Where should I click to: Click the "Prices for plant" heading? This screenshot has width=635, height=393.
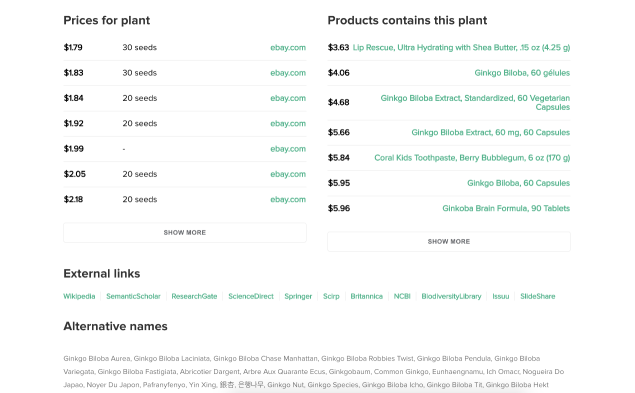pos(107,20)
